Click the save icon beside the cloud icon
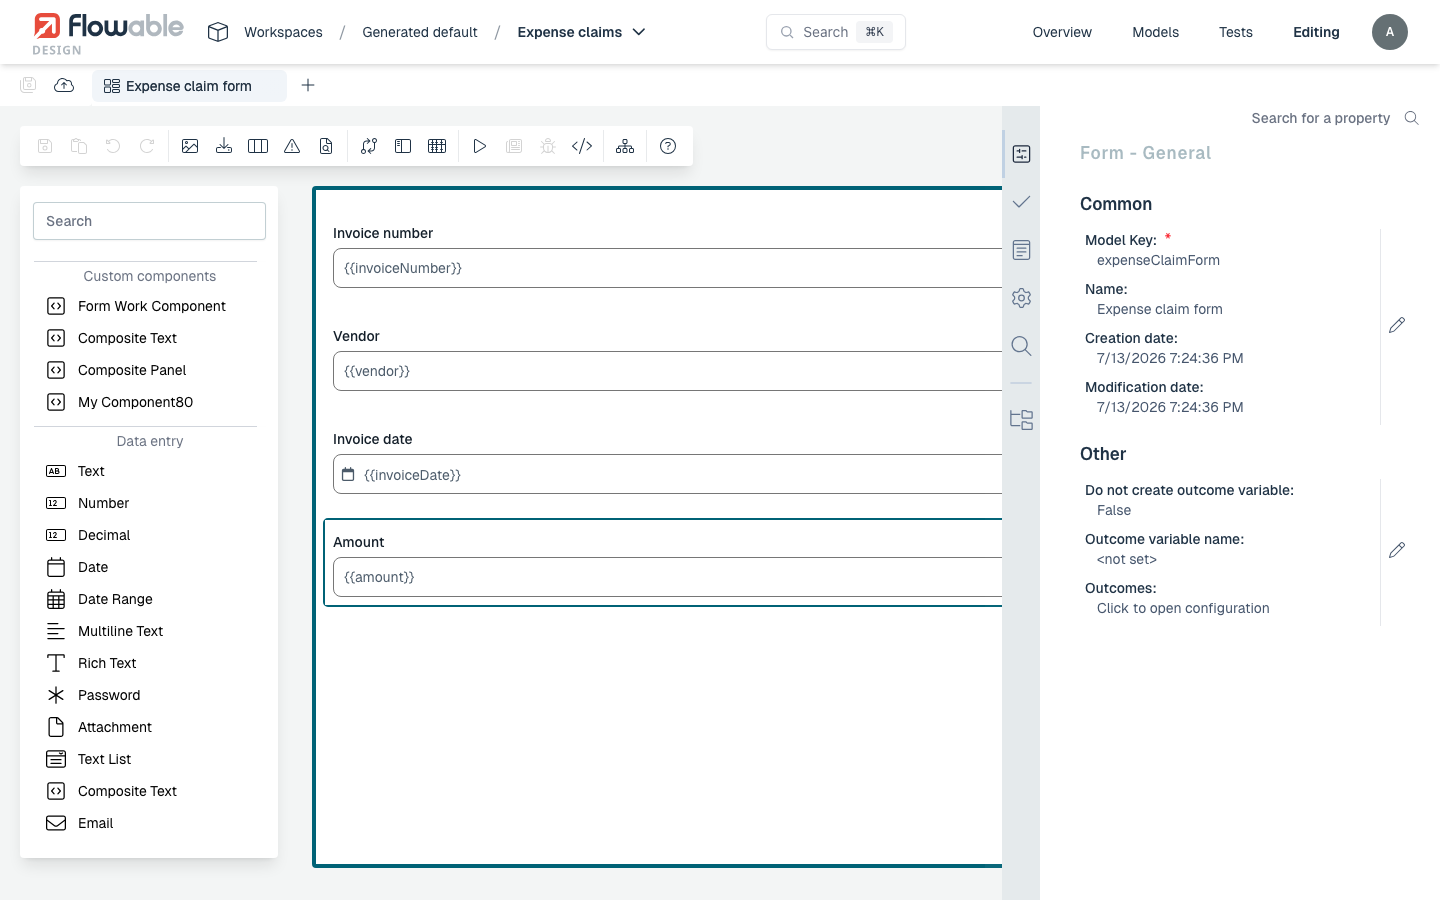This screenshot has height=900, width=1440. coord(28,85)
